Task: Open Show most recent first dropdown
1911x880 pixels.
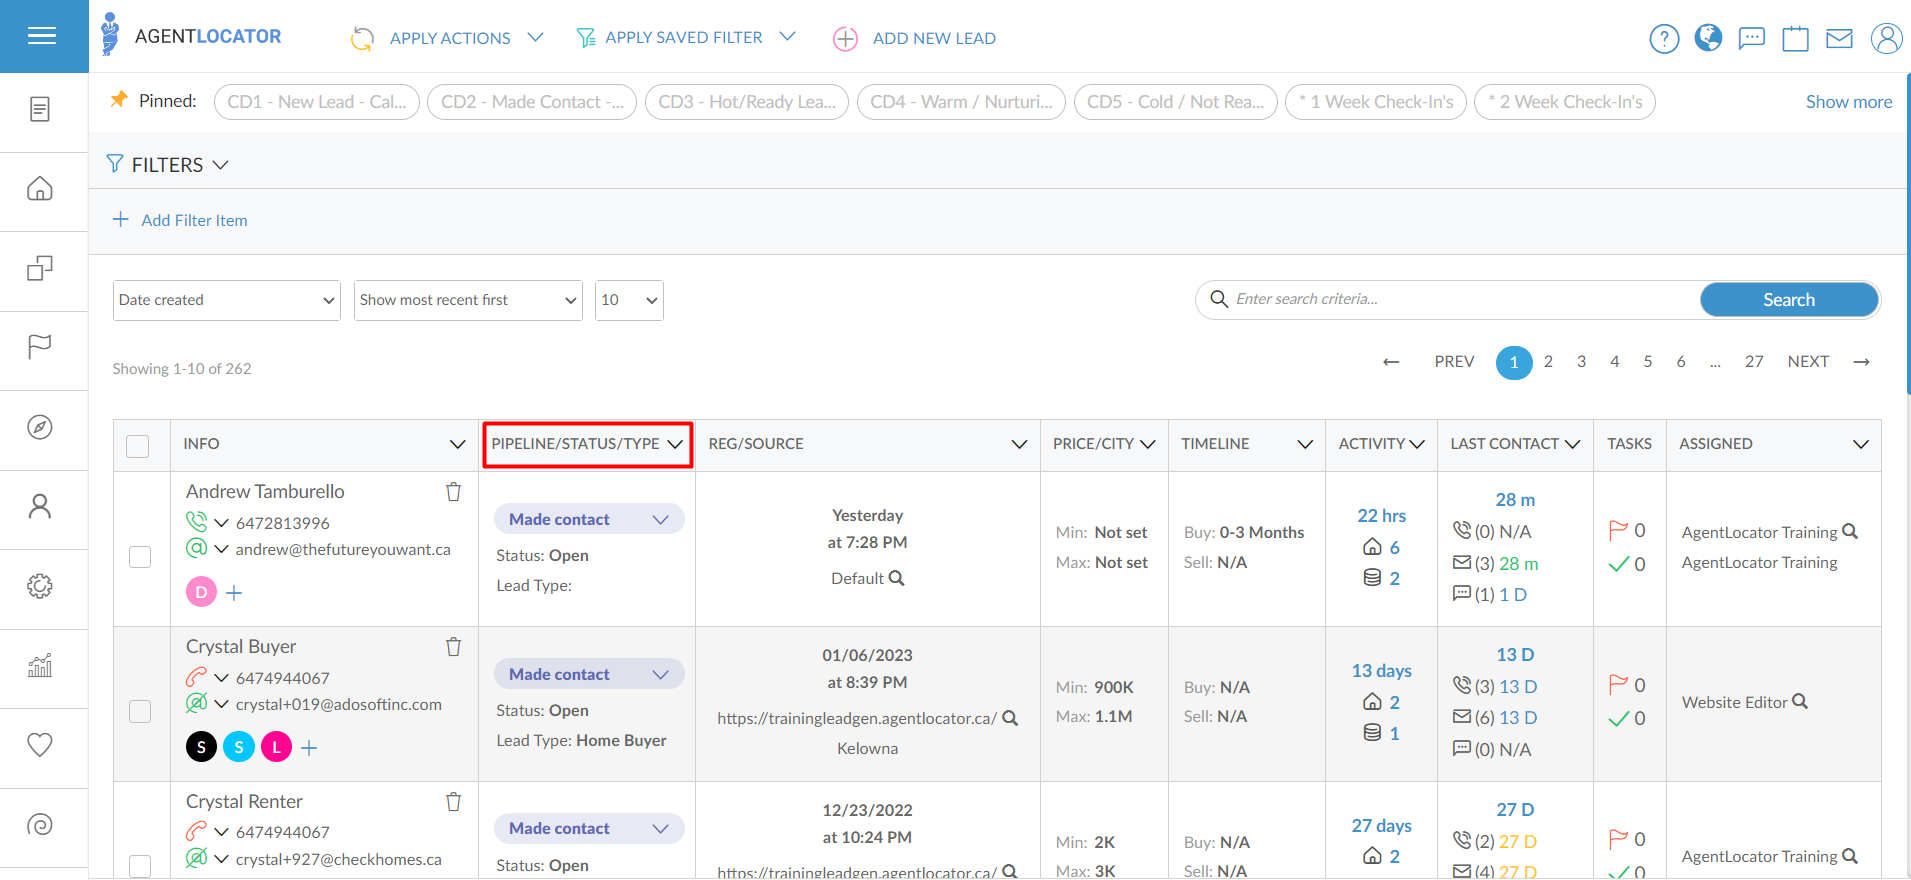Action: [468, 300]
